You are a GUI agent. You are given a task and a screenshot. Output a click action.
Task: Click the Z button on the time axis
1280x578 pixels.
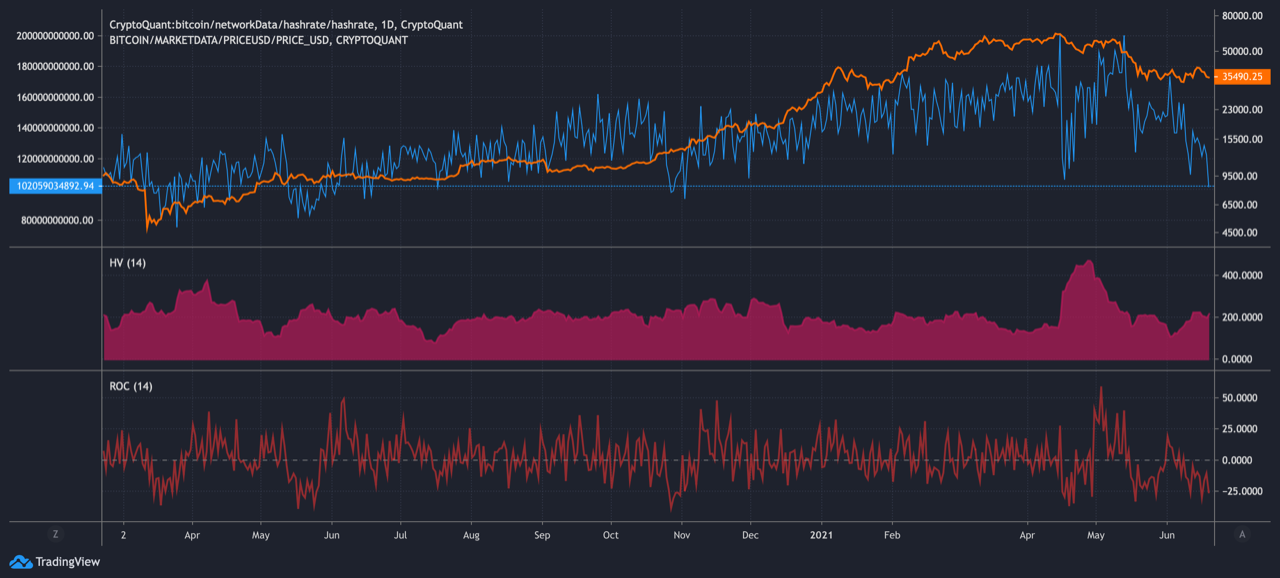[56, 535]
